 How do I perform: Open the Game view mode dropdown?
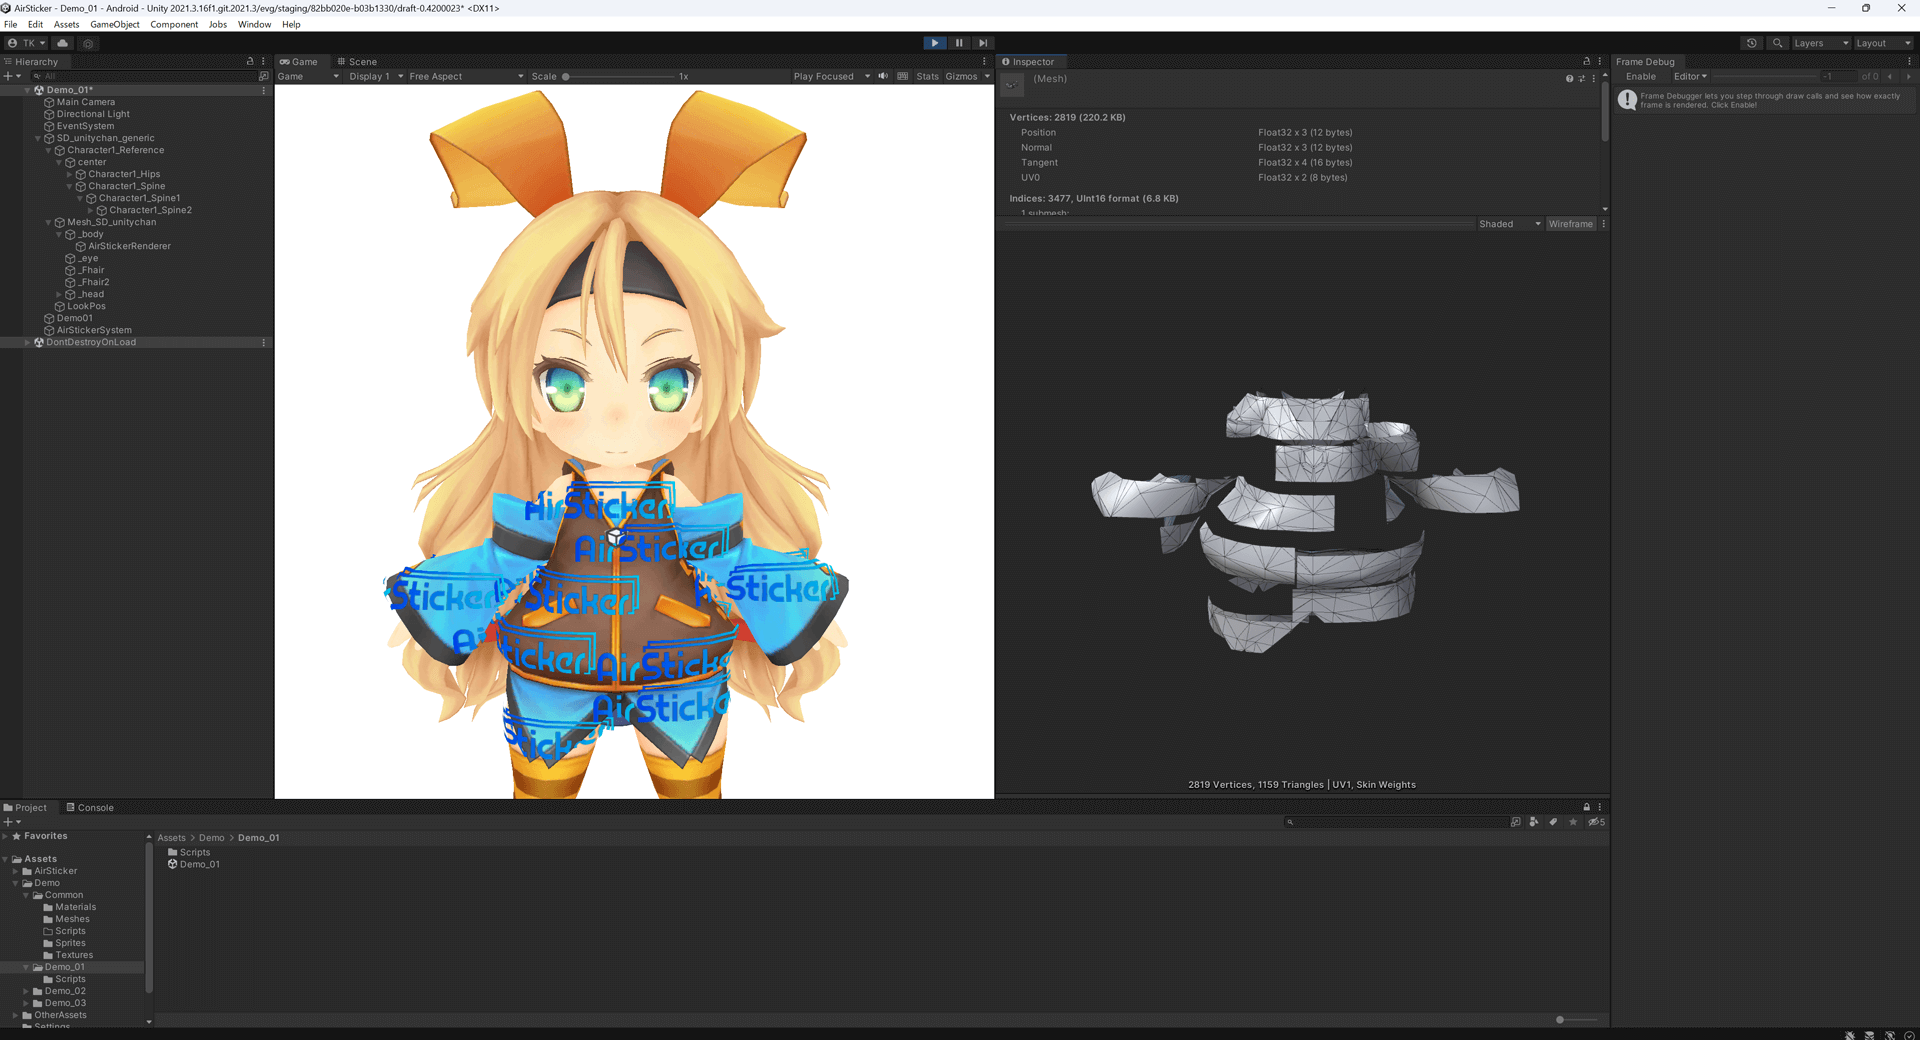[308, 76]
